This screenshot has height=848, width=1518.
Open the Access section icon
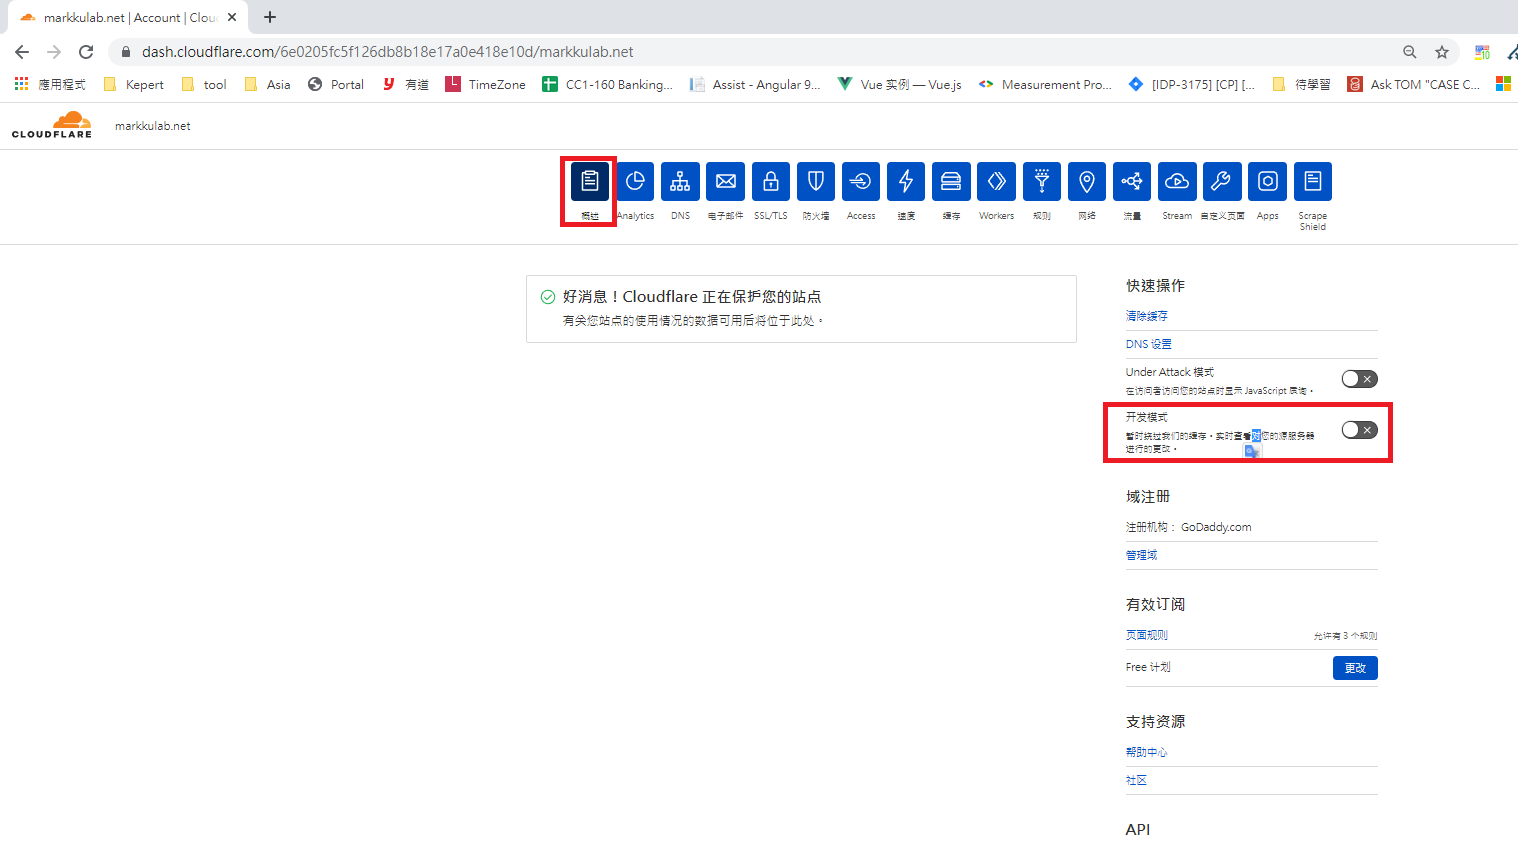click(x=861, y=181)
